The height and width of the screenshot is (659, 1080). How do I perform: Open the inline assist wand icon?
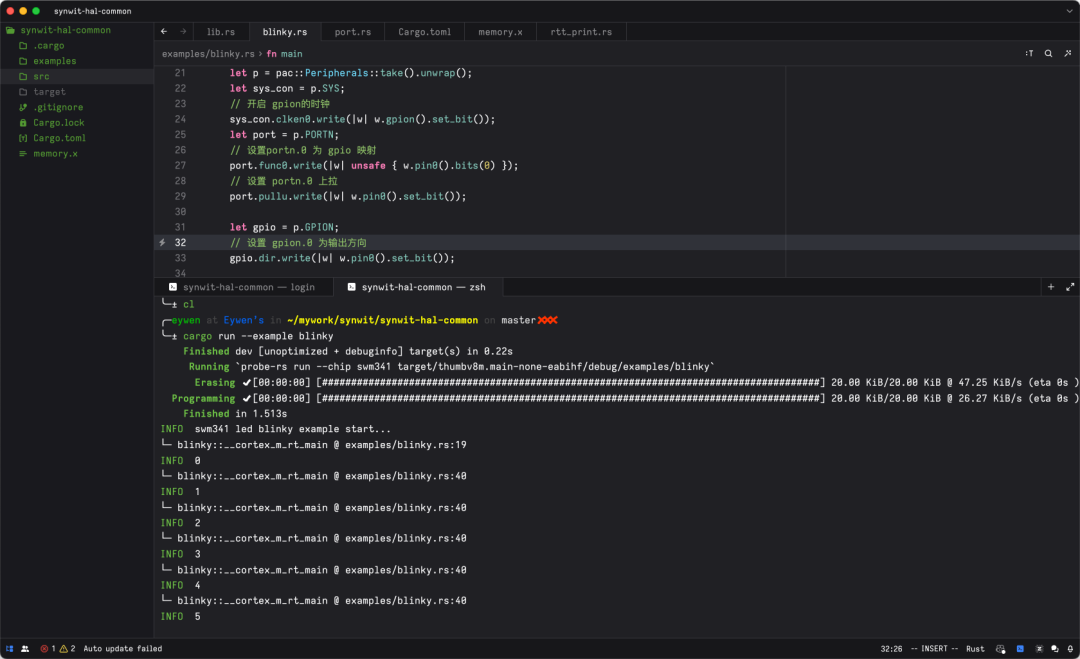tap(1066, 53)
